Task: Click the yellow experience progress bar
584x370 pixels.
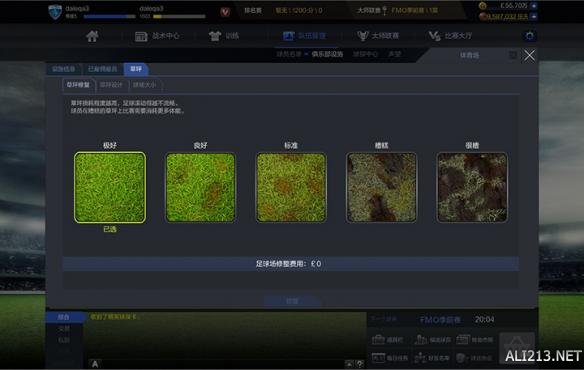Action: 179,16
